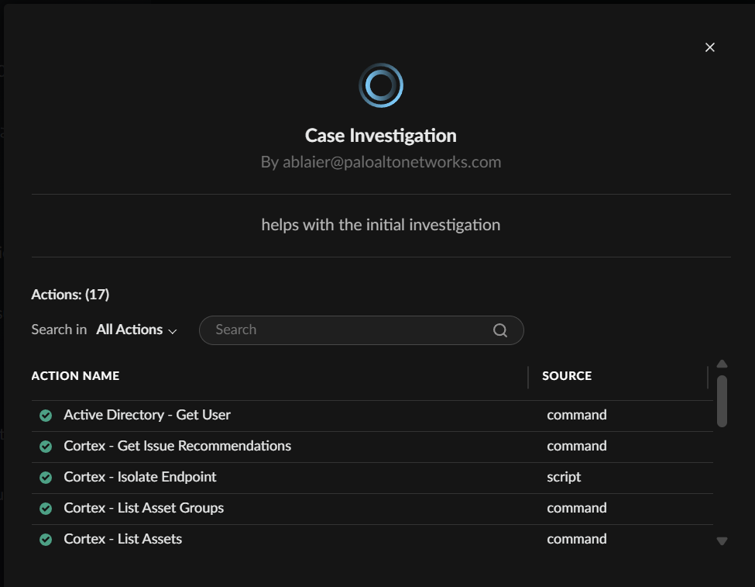Sort by the ACTION NAME column header
This screenshot has height=587, width=755.
(76, 376)
